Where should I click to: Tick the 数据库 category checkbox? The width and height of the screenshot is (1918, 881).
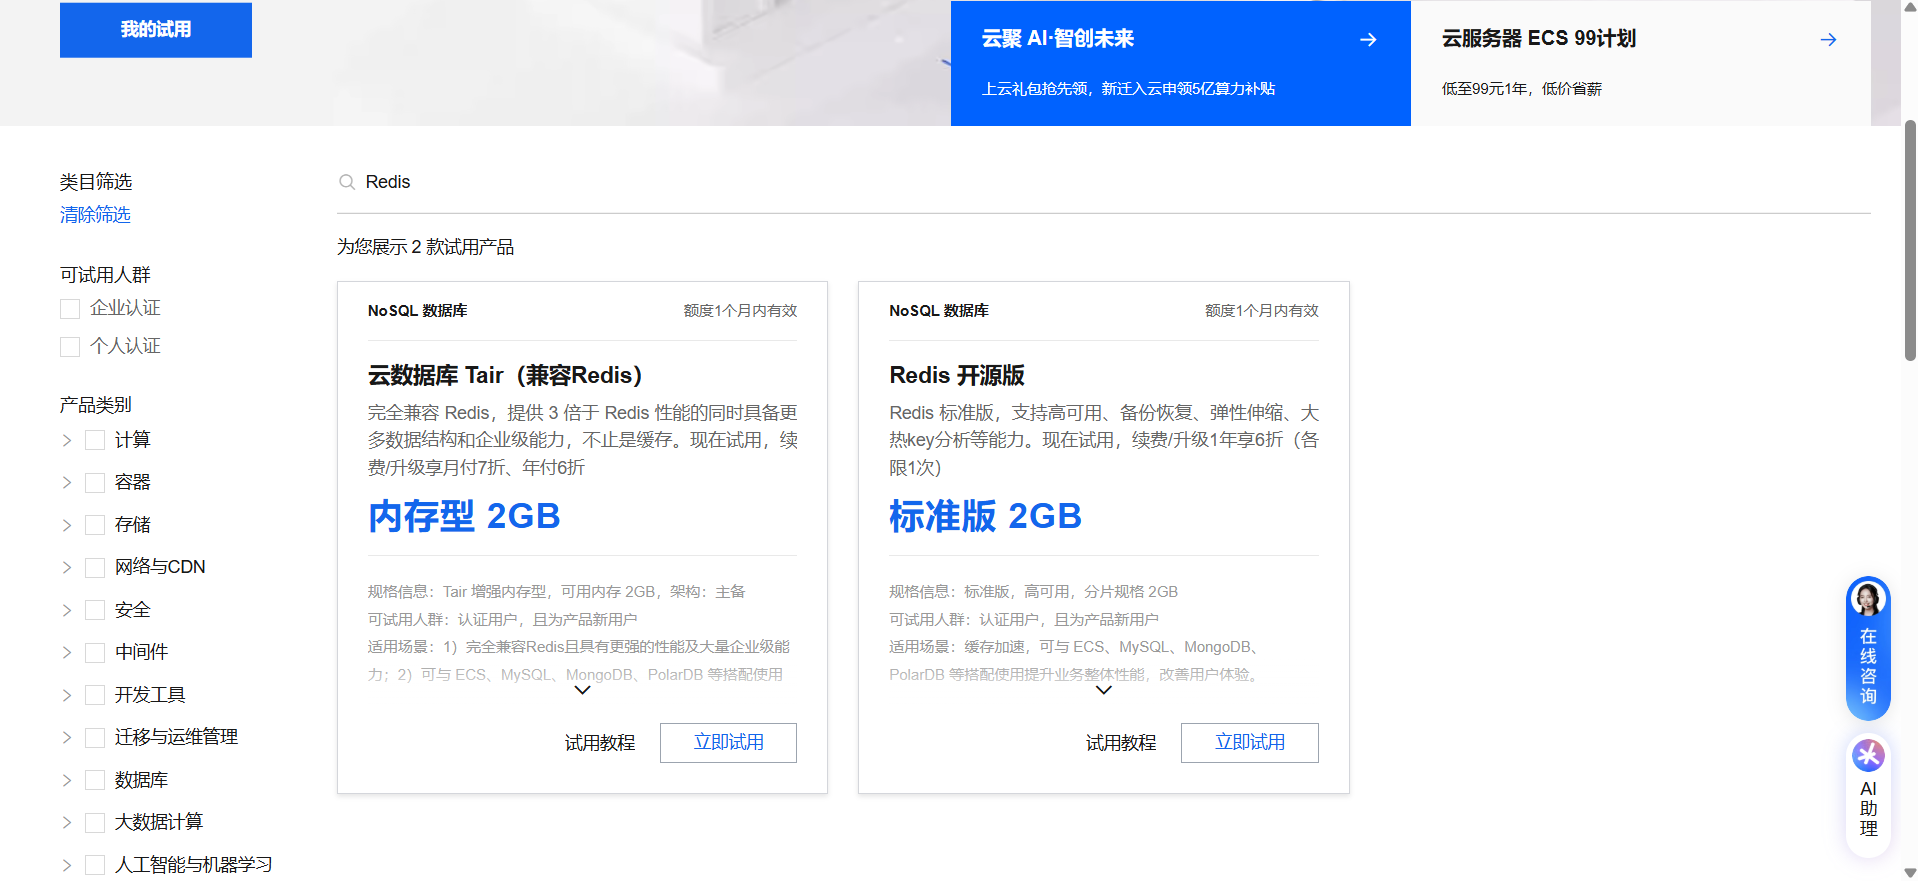coord(95,780)
